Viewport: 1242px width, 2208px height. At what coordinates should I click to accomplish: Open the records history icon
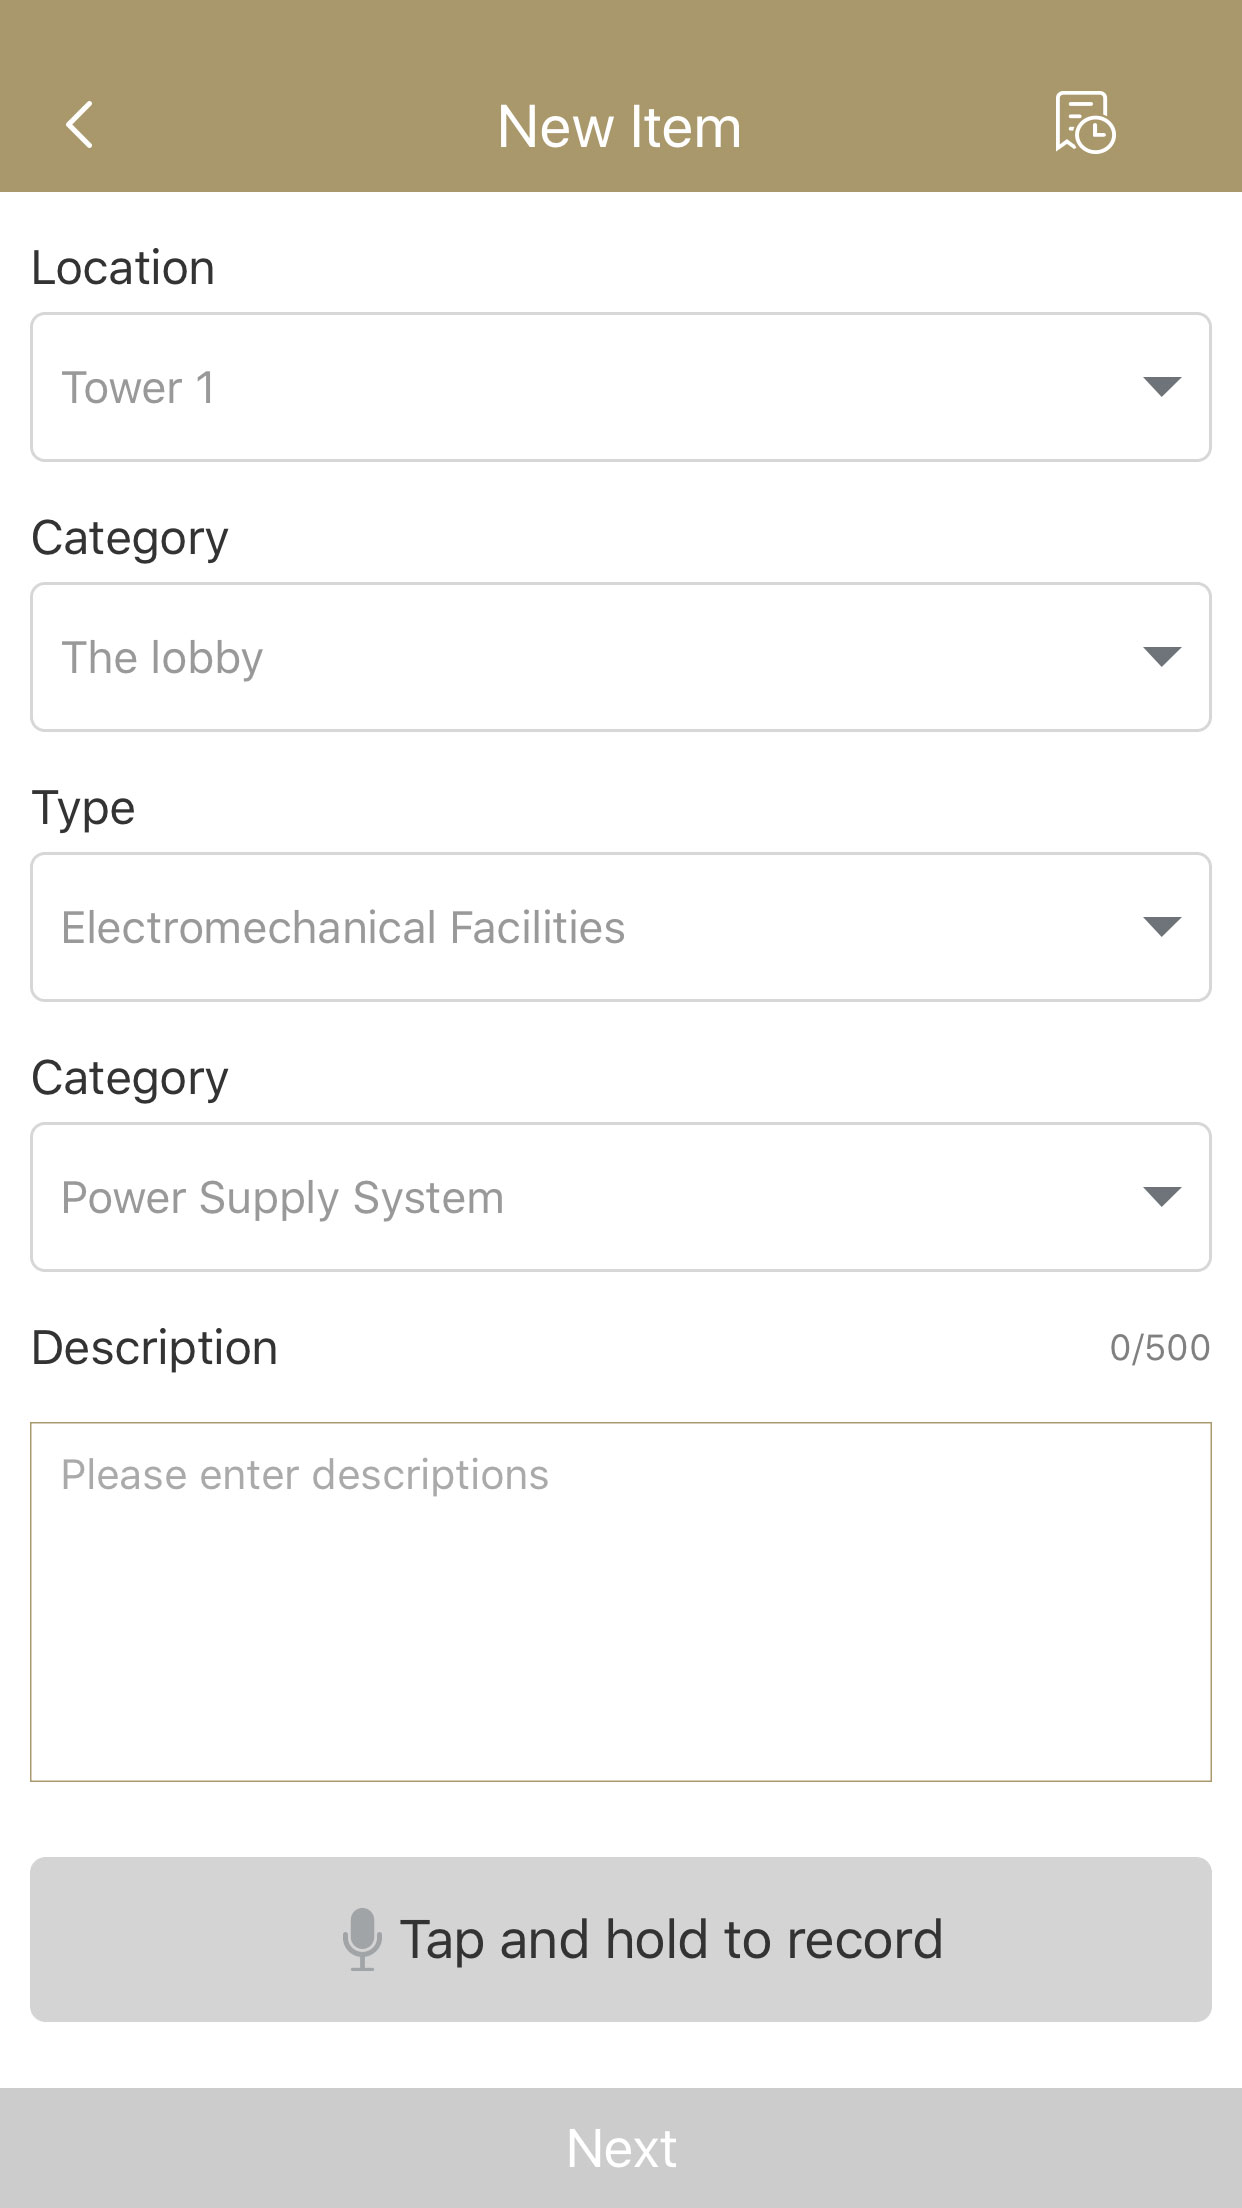tap(1085, 123)
